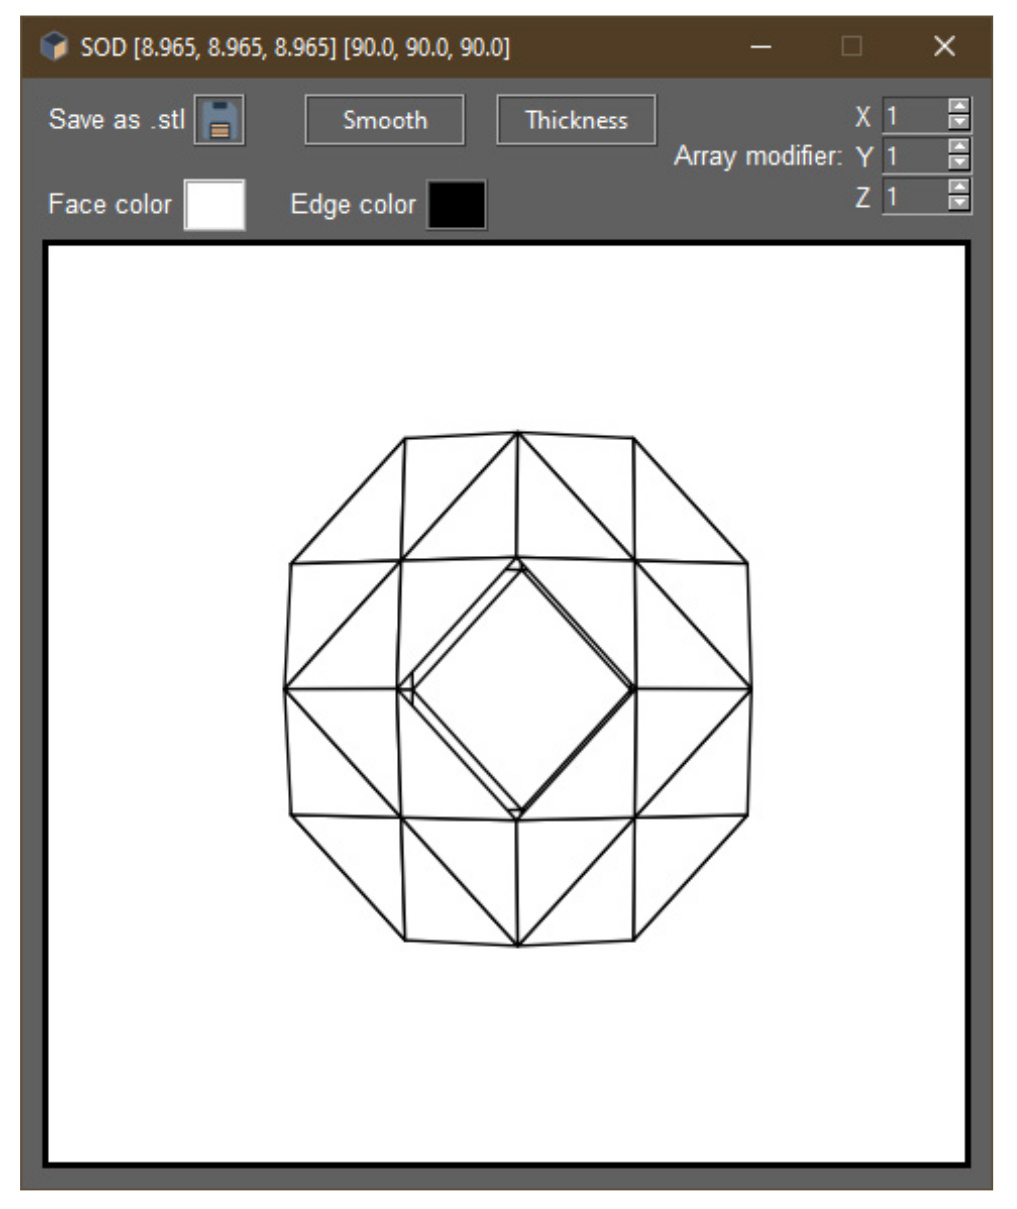Decrease the Y array value with down arrow
This screenshot has width=1017, height=1209.
point(958,163)
